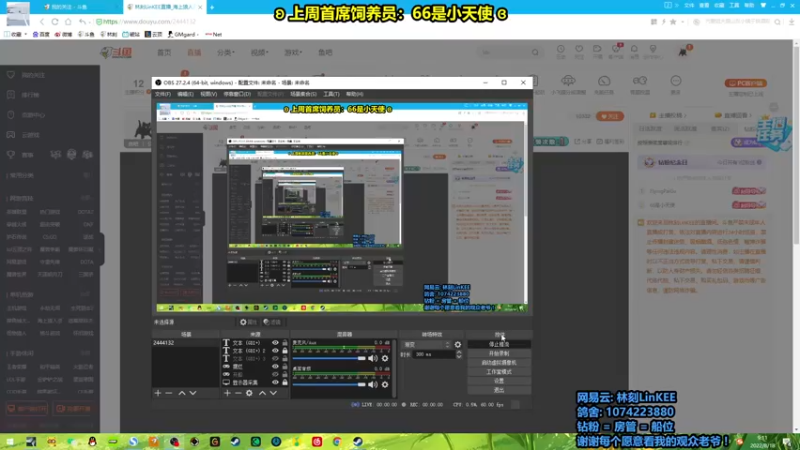800x450 pixels.
Task: Click the search magnifier icon on Douyu
Action: coord(535,52)
